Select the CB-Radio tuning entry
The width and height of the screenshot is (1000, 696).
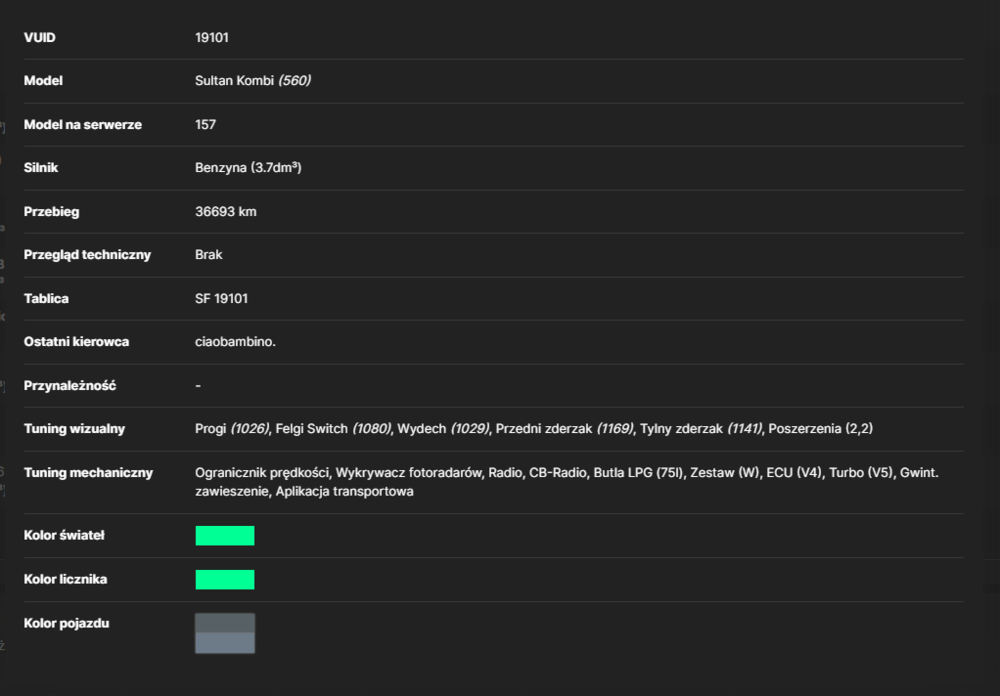click(557, 473)
